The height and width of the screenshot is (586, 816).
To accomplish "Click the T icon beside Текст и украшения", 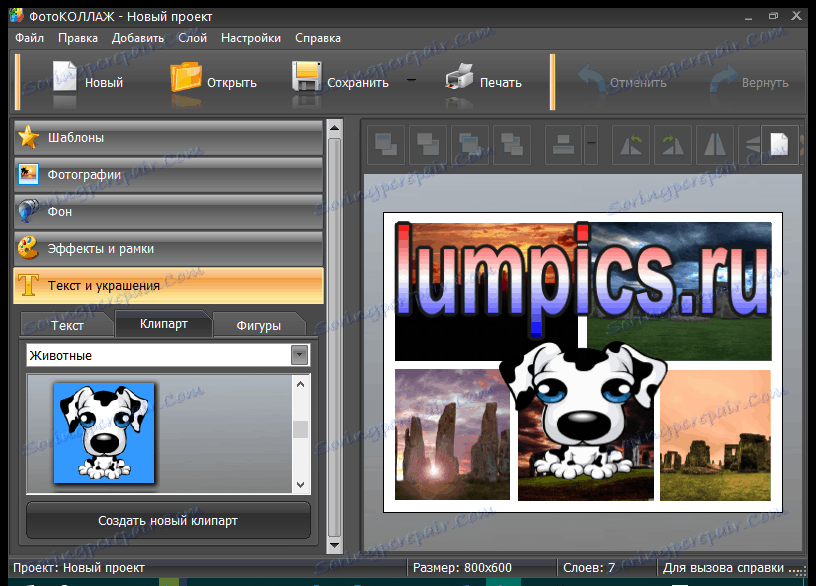I will [x=28, y=285].
